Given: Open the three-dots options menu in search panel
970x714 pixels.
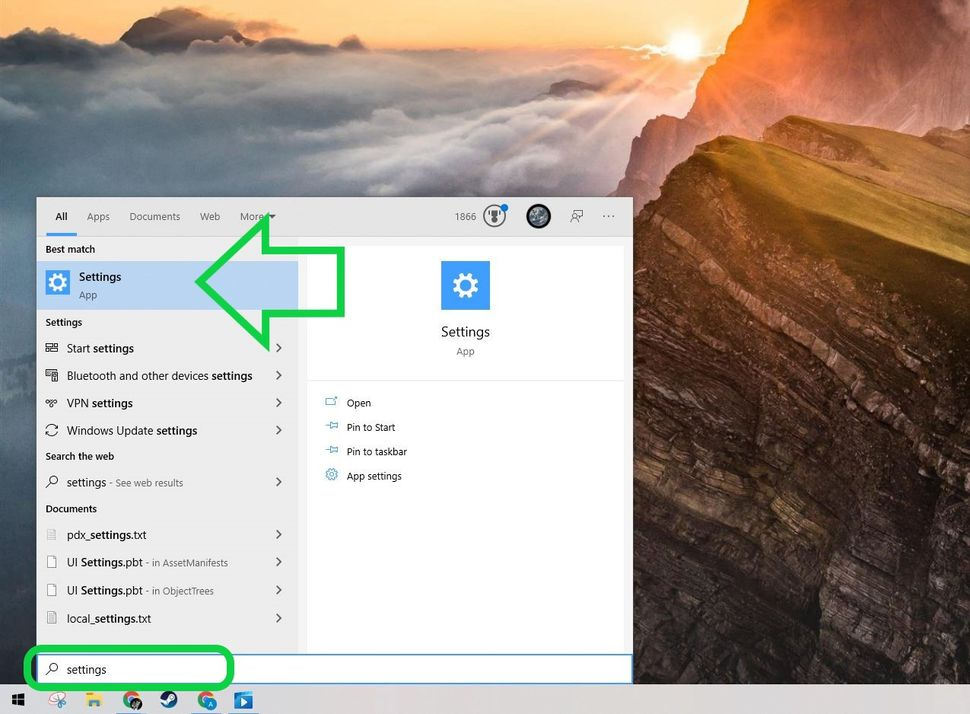Looking at the screenshot, I should pyautogui.click(x=609, y=216).
